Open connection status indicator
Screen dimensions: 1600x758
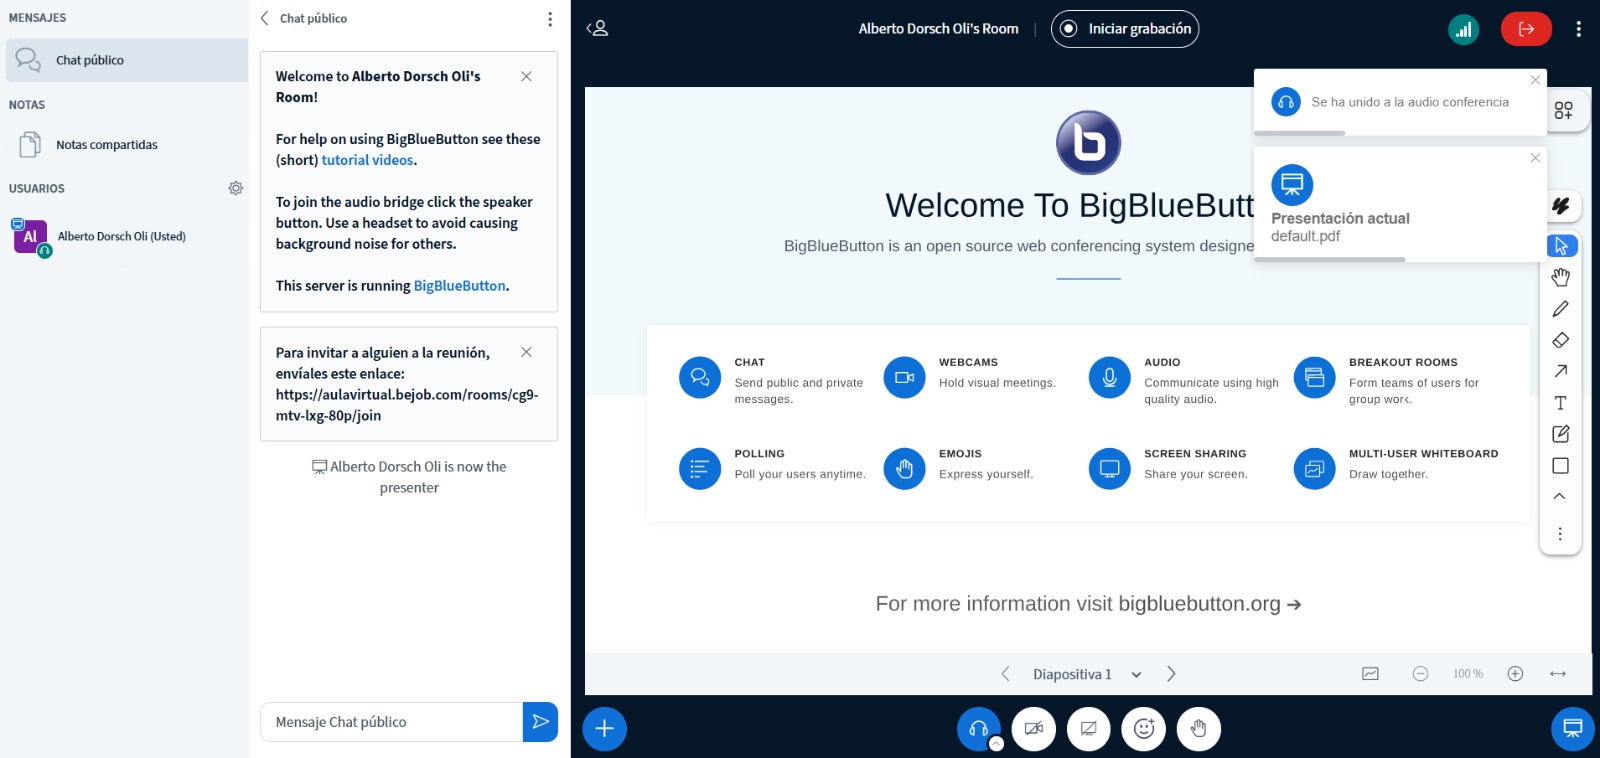click(x=1464, y=29)
